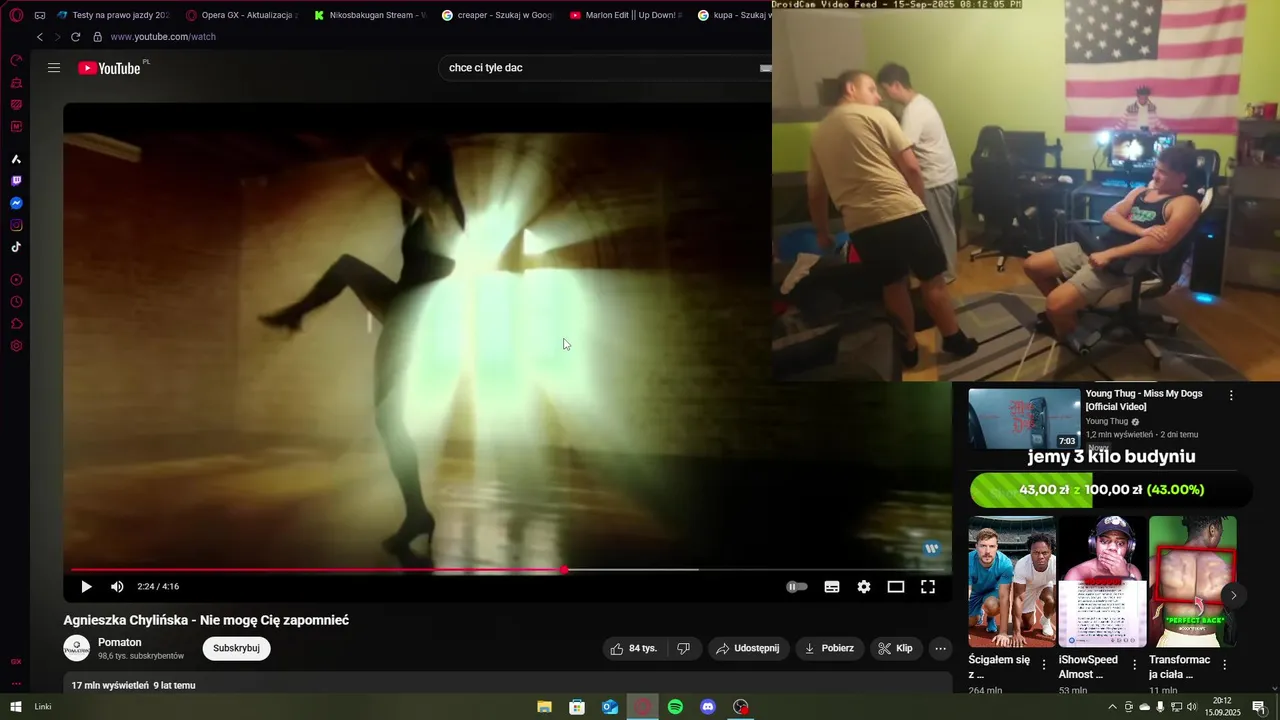
Task: Open Instagram from the Opera sidebar
Action: 16,225
